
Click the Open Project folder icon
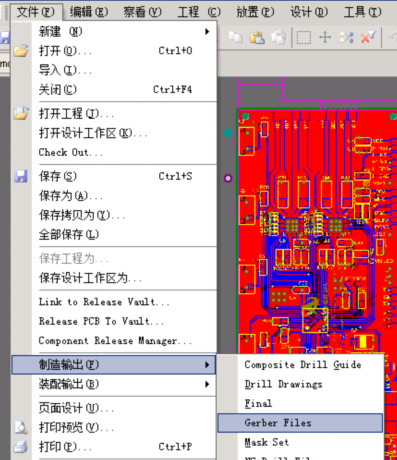click(21, 113)
